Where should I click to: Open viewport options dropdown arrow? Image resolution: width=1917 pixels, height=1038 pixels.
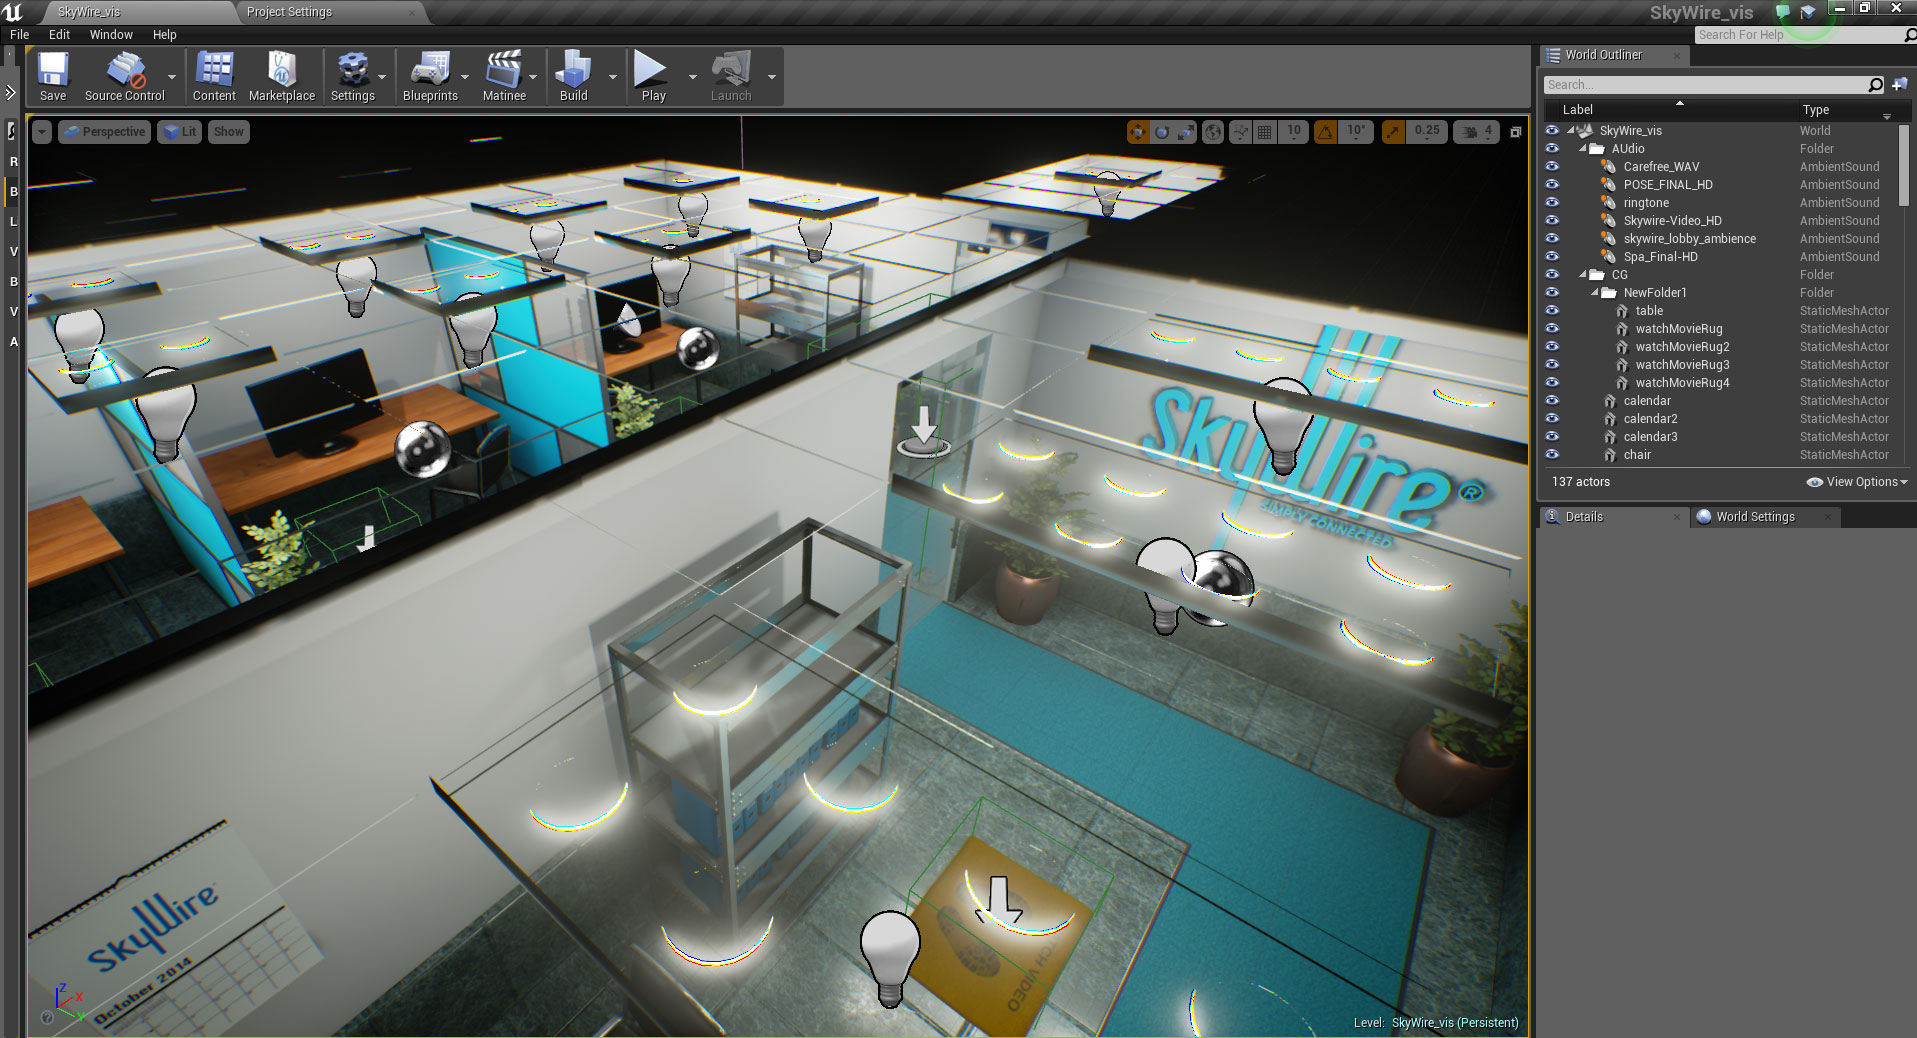coord(42,132)
